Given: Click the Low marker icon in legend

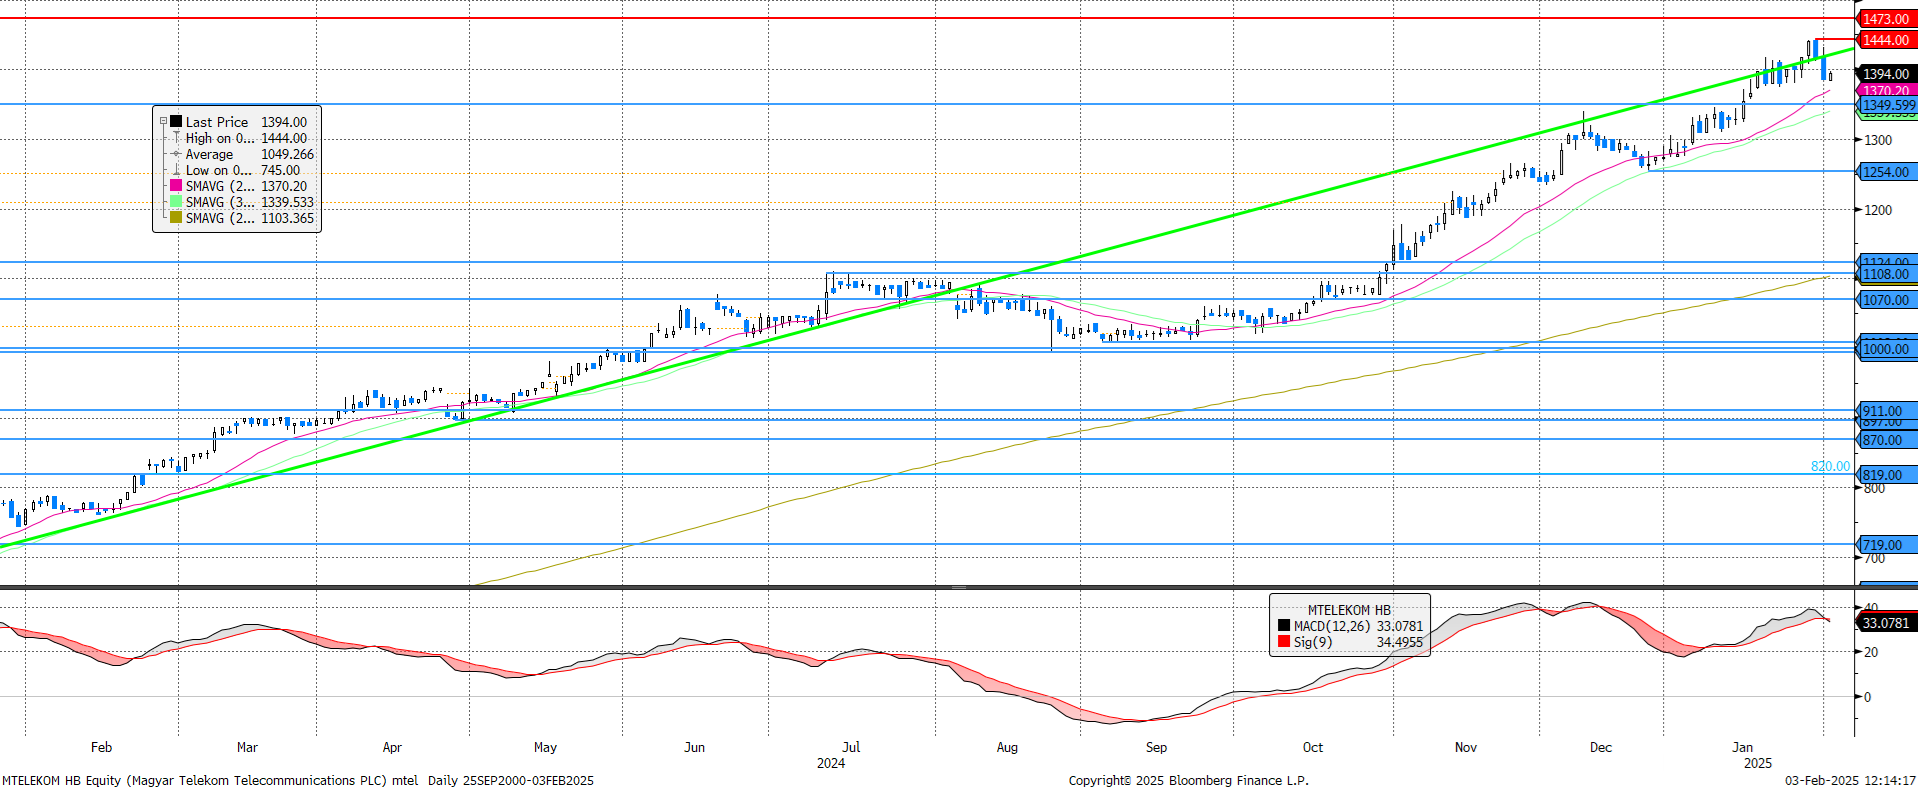Looking at the screenshot, I should 176,170.
